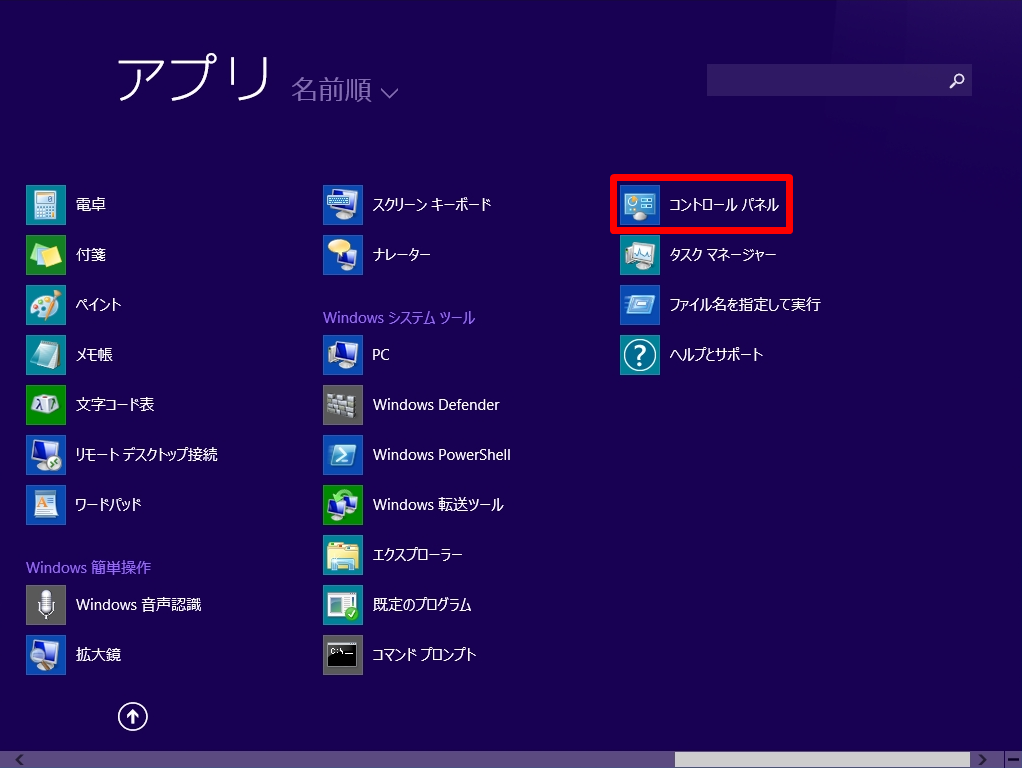Click the ペイント text label
This screenshot has height=768, width=1022.
(x=98, y=304)
